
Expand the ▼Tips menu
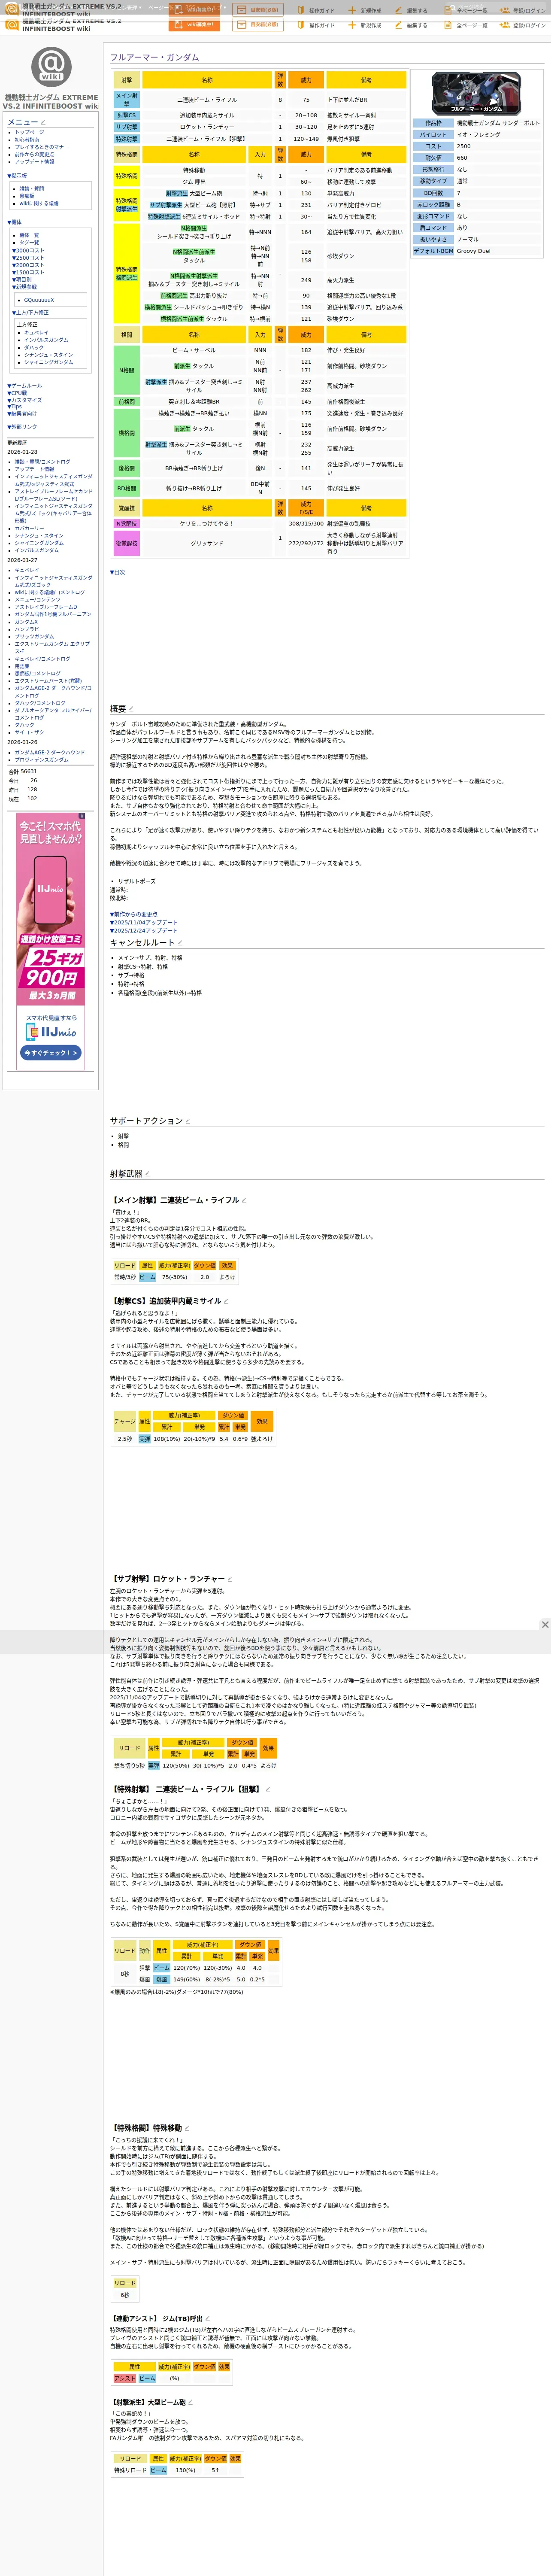point(15,407)
